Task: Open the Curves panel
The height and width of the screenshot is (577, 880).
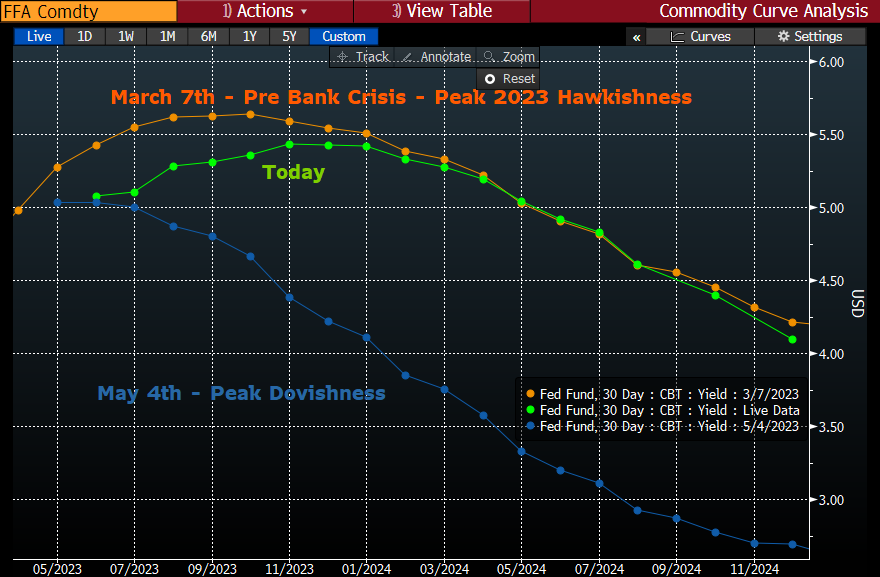Action: [700, 36]
